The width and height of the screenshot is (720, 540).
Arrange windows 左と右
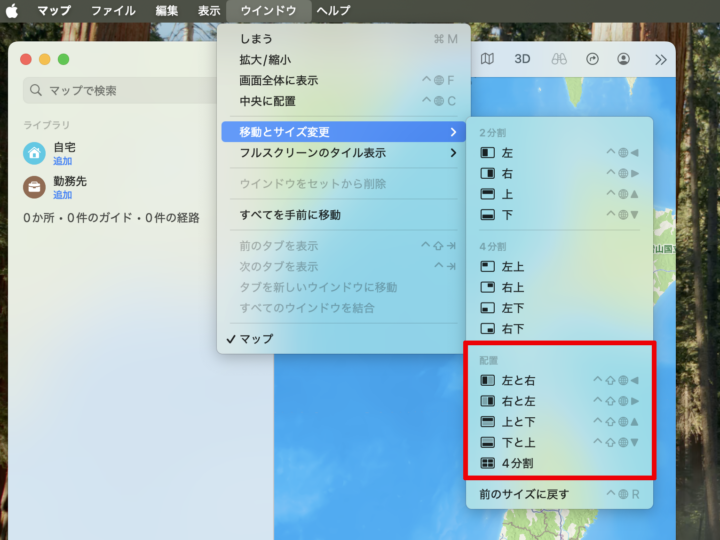[559, 380]
